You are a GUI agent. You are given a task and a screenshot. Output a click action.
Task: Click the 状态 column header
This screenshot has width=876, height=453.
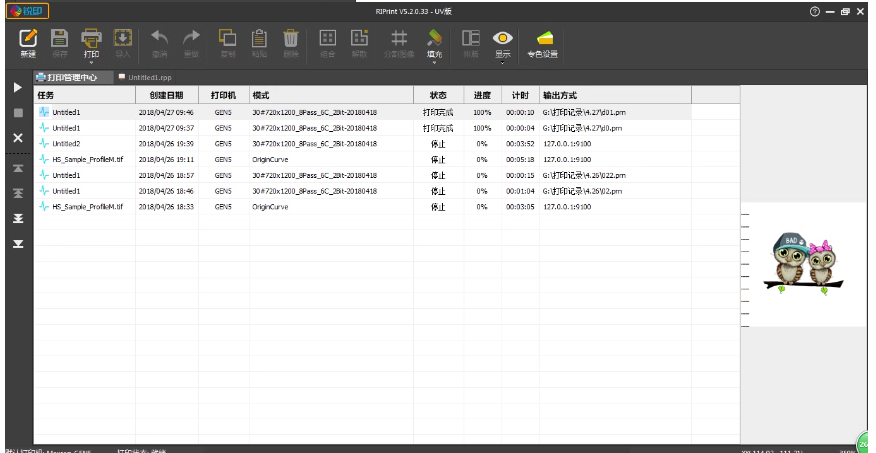[x=439, y=95]
